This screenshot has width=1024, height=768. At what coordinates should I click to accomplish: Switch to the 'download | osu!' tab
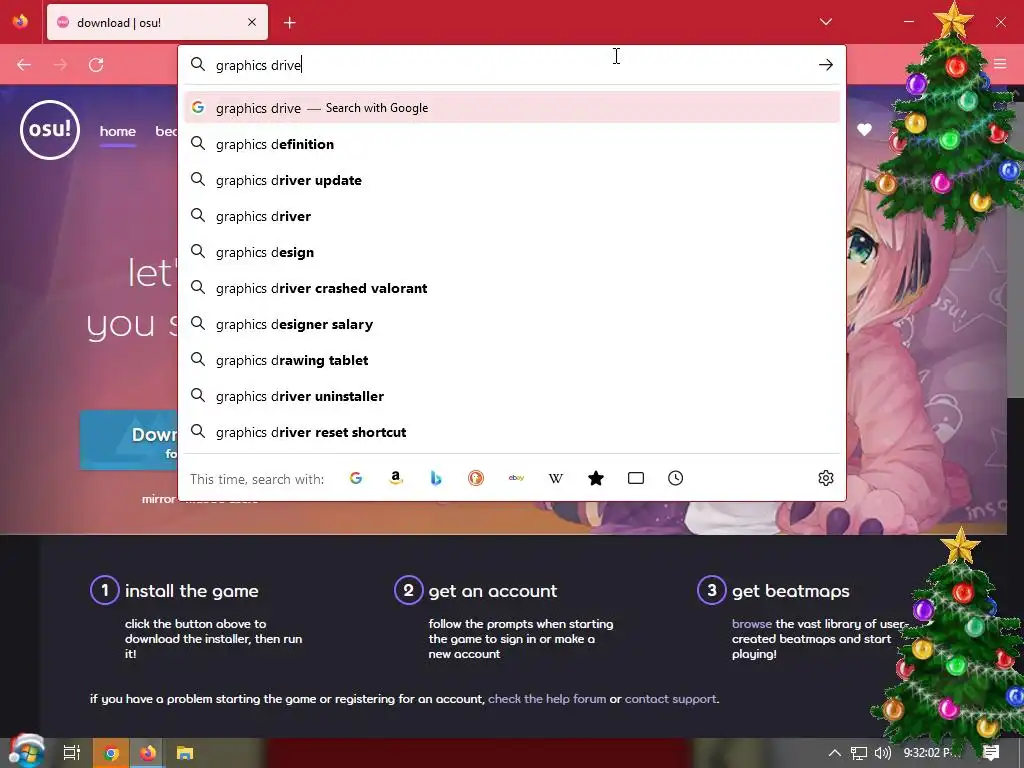pos(157,22)
